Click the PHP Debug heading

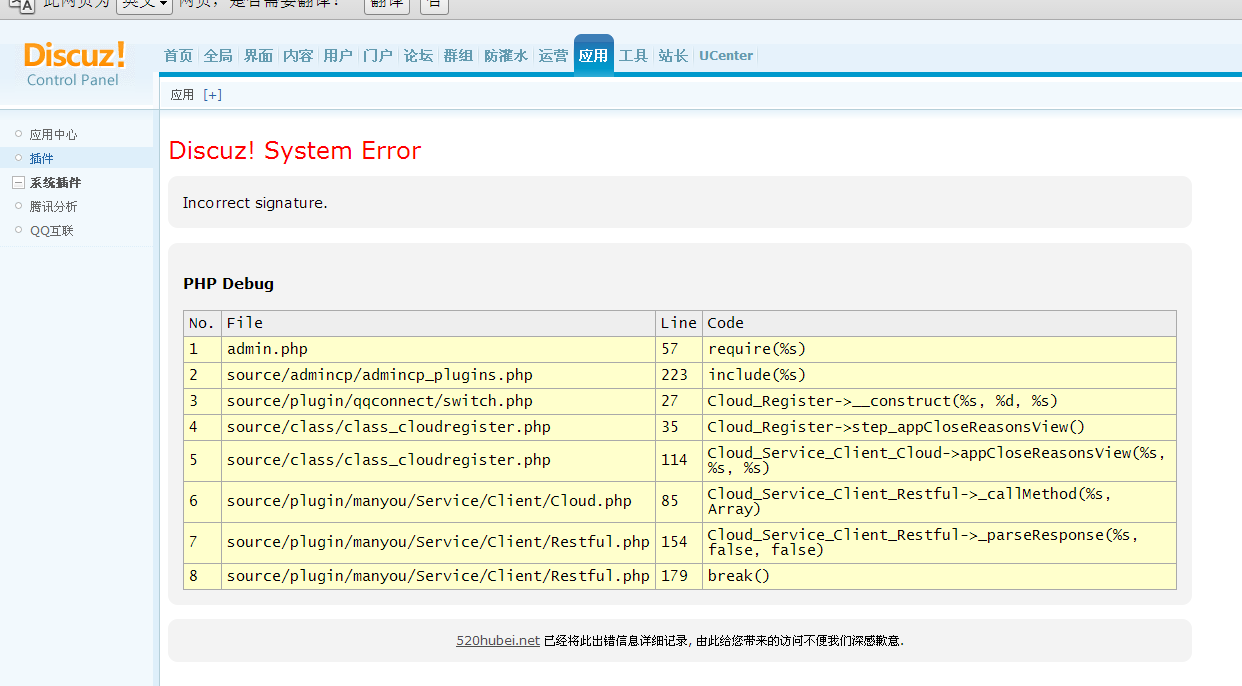228,283
